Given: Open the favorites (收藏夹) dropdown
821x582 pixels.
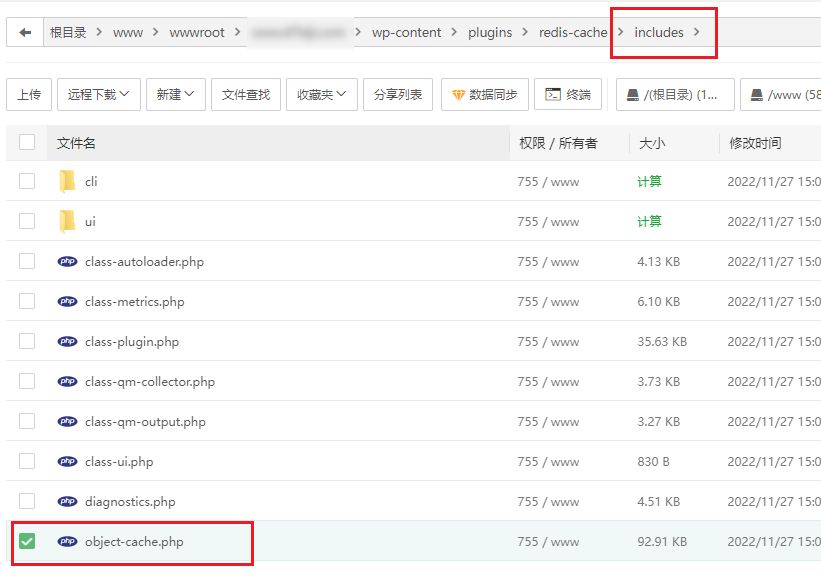Looking at the screenshot, I should click(321, 95).
